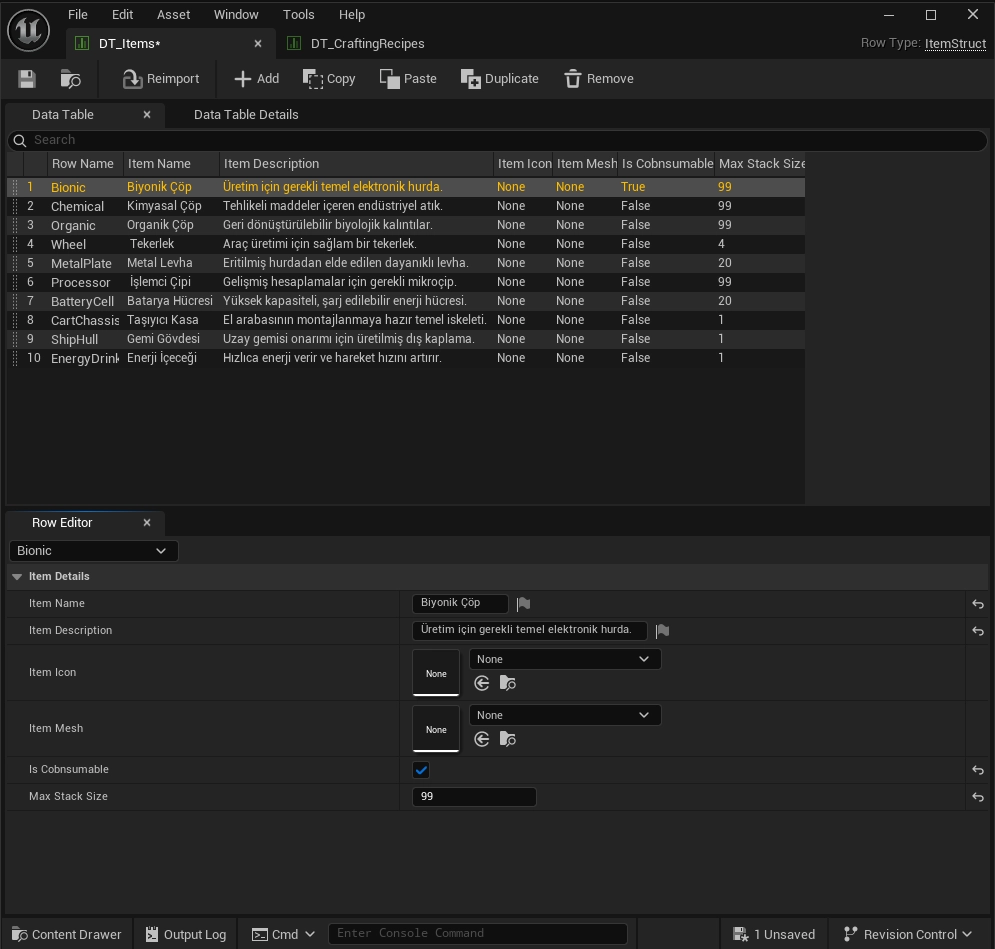Image resolution: width=995 pixels, height=949 pixels.
Task: Browse to asset in Content Browser icon
Action: (x=70, y=79)
